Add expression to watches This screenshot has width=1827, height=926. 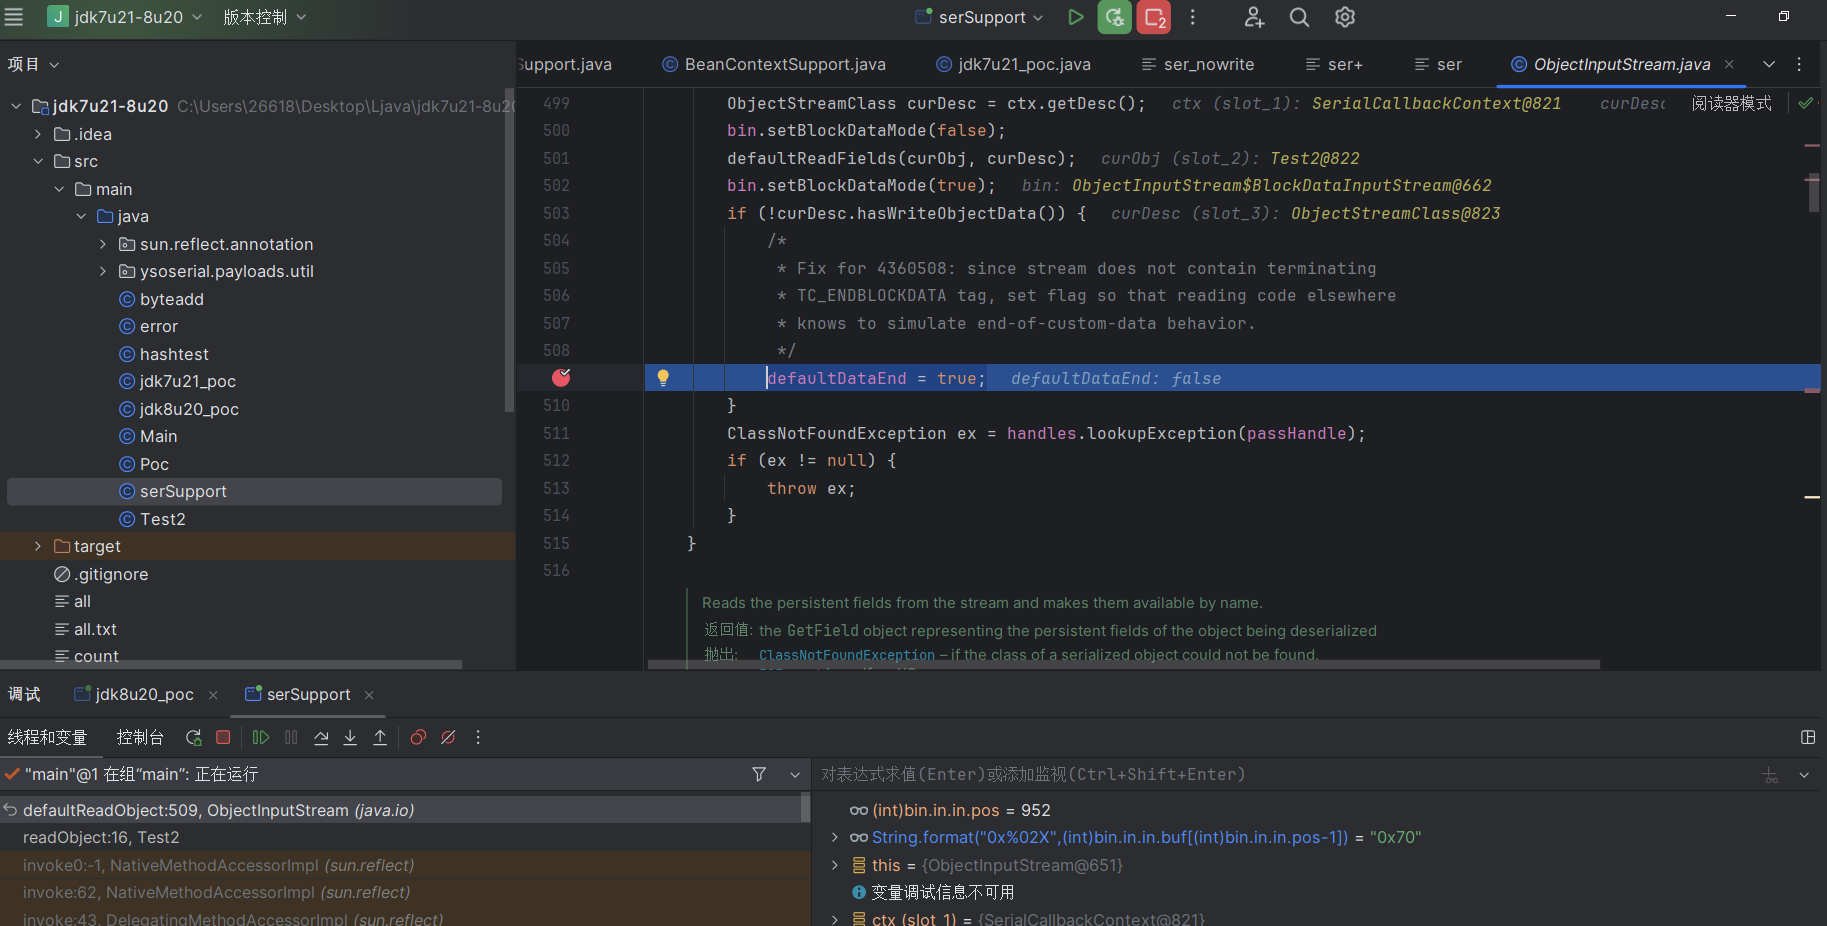(x=1770, y=775)
